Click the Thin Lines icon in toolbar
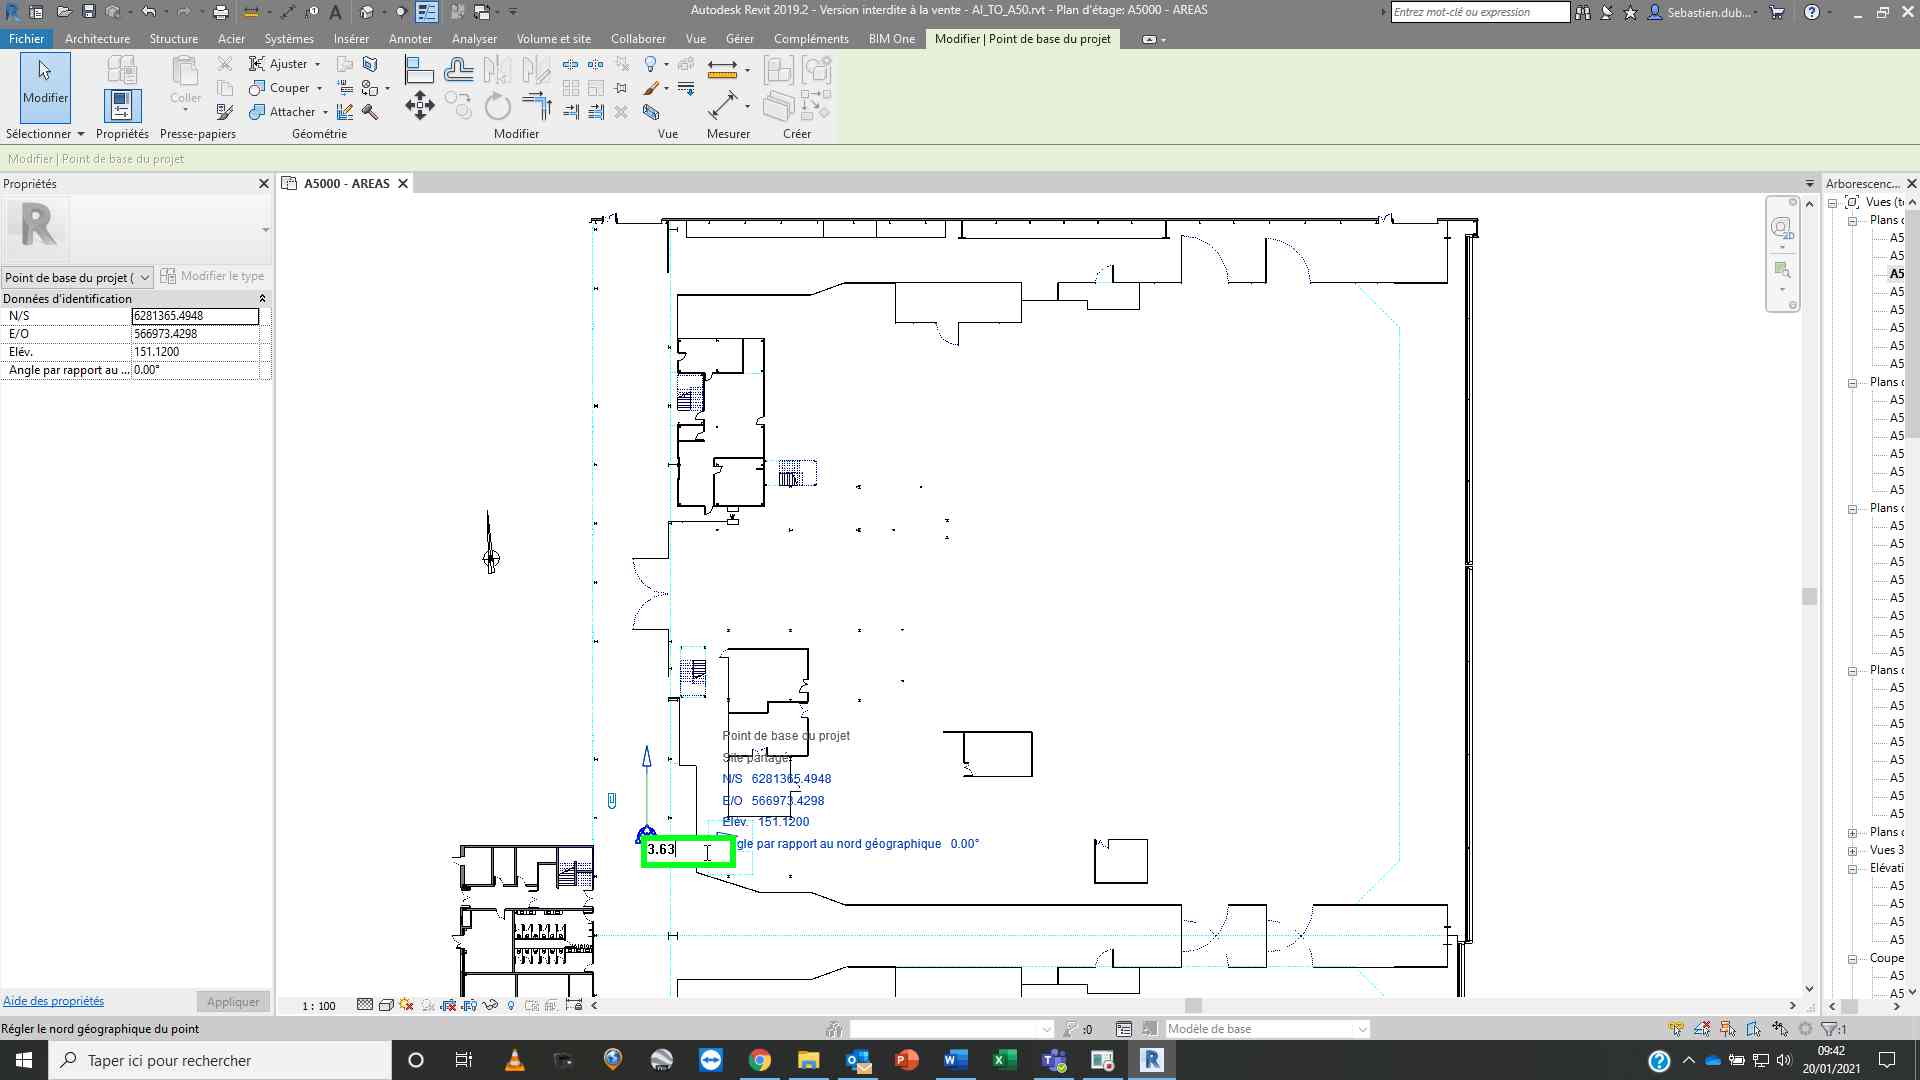This screenshot has height=1080, width=1920. coord(426,12)
